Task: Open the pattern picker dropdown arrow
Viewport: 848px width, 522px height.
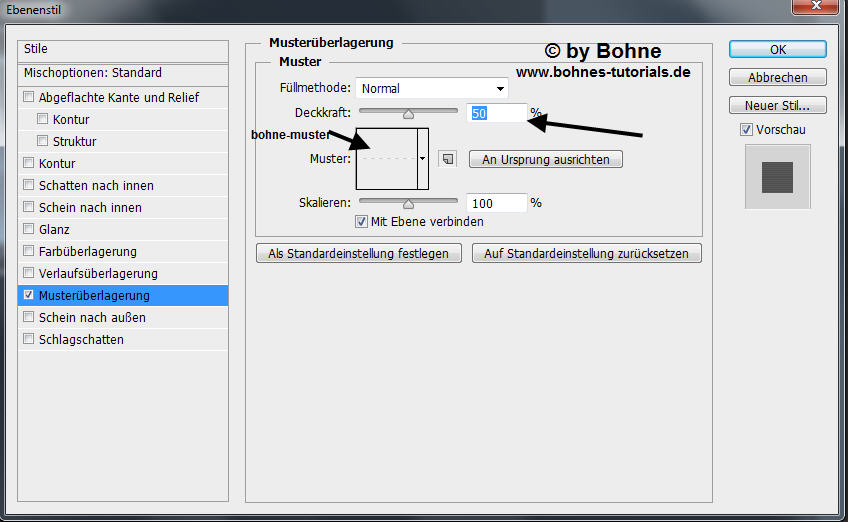Action: (x=423, y=158)
